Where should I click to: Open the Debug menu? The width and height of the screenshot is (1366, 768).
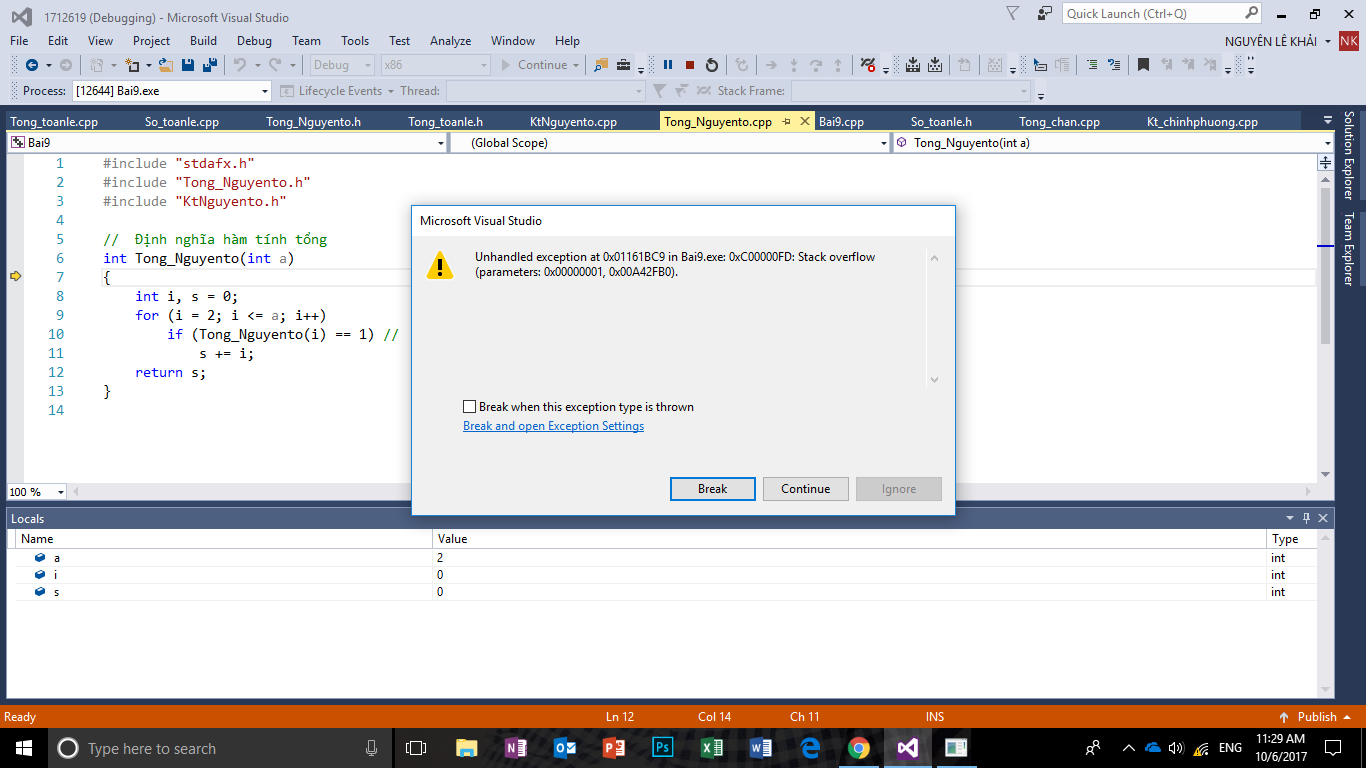tap(254, 41)
